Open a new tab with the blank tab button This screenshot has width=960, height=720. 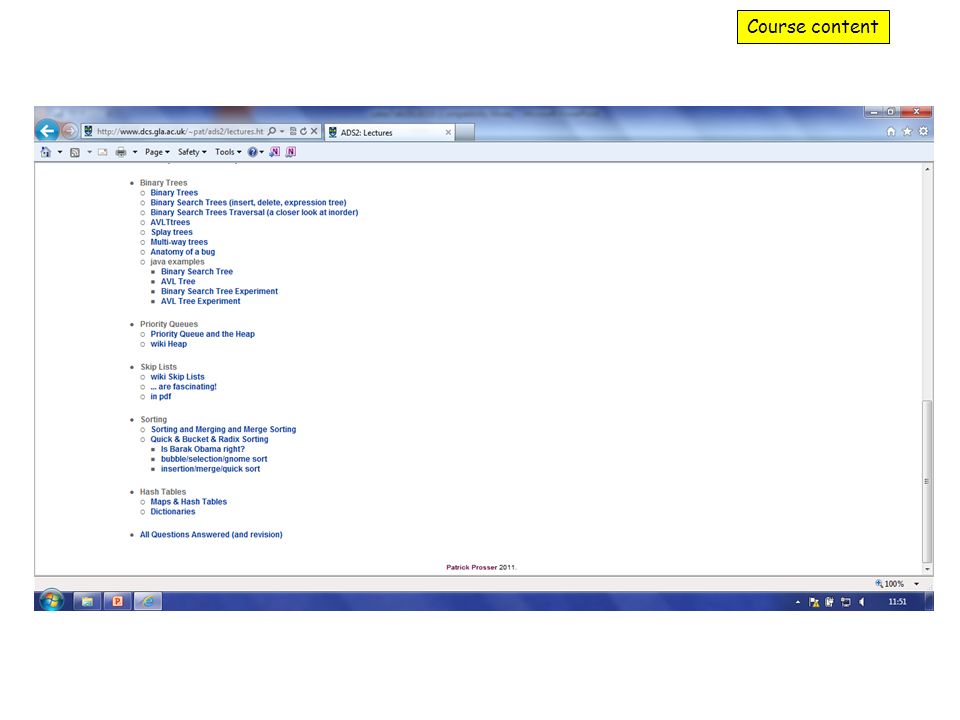pyautogui.click(x=465, y=132)
